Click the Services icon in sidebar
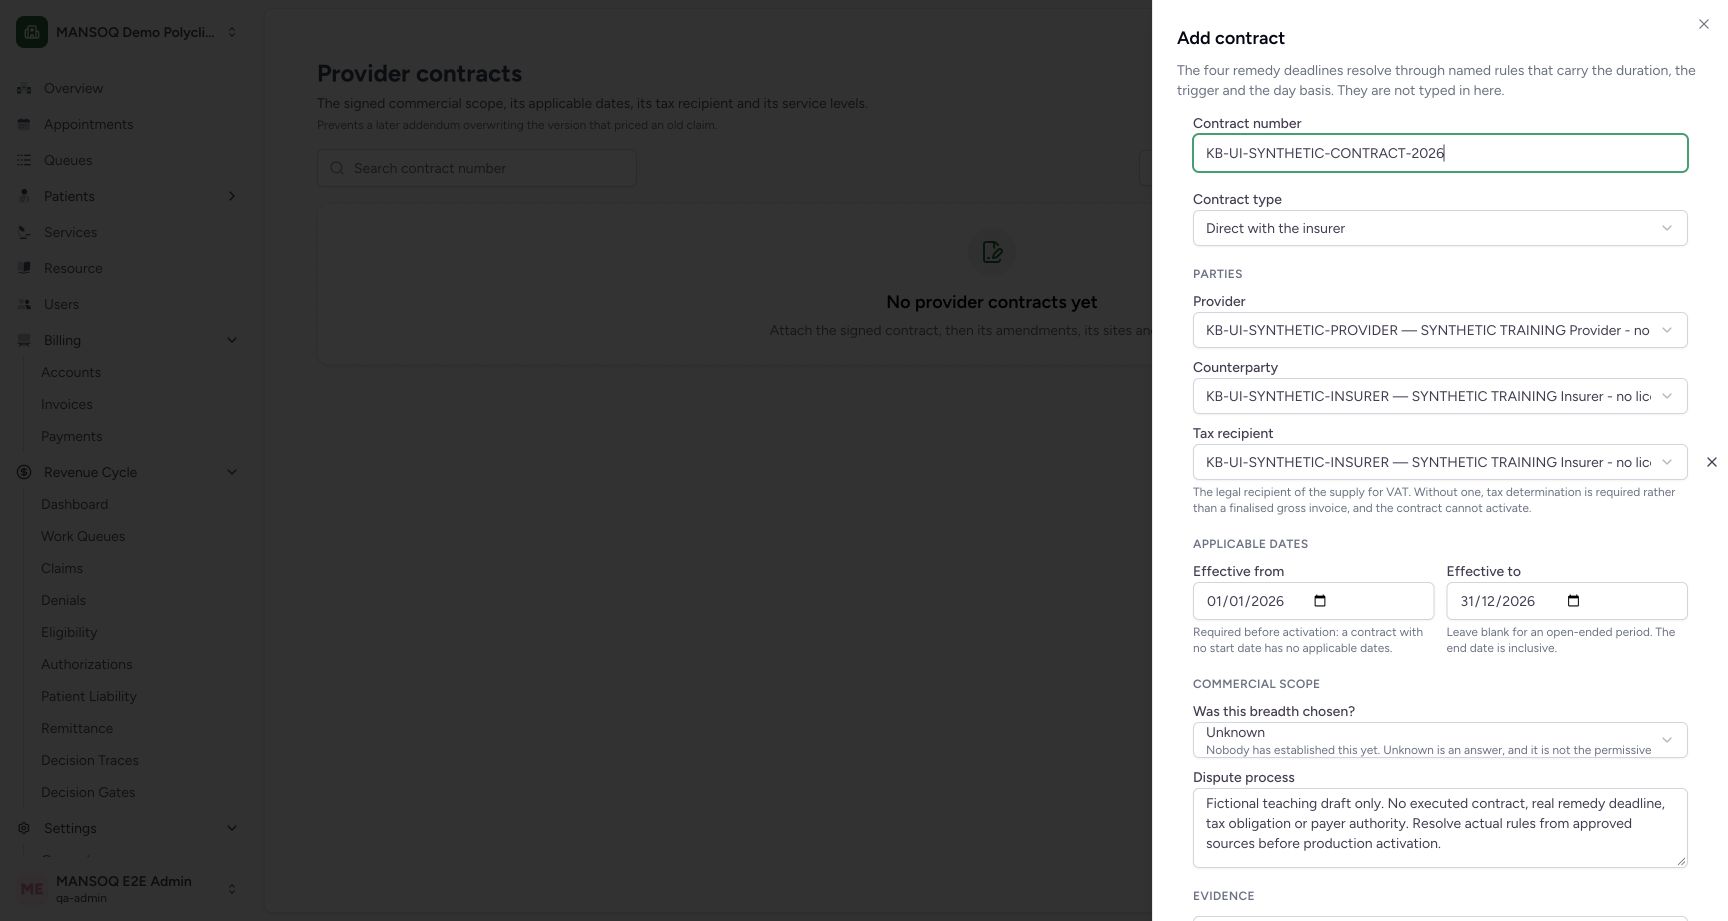Screen dimensions: 1728x921 24,232
